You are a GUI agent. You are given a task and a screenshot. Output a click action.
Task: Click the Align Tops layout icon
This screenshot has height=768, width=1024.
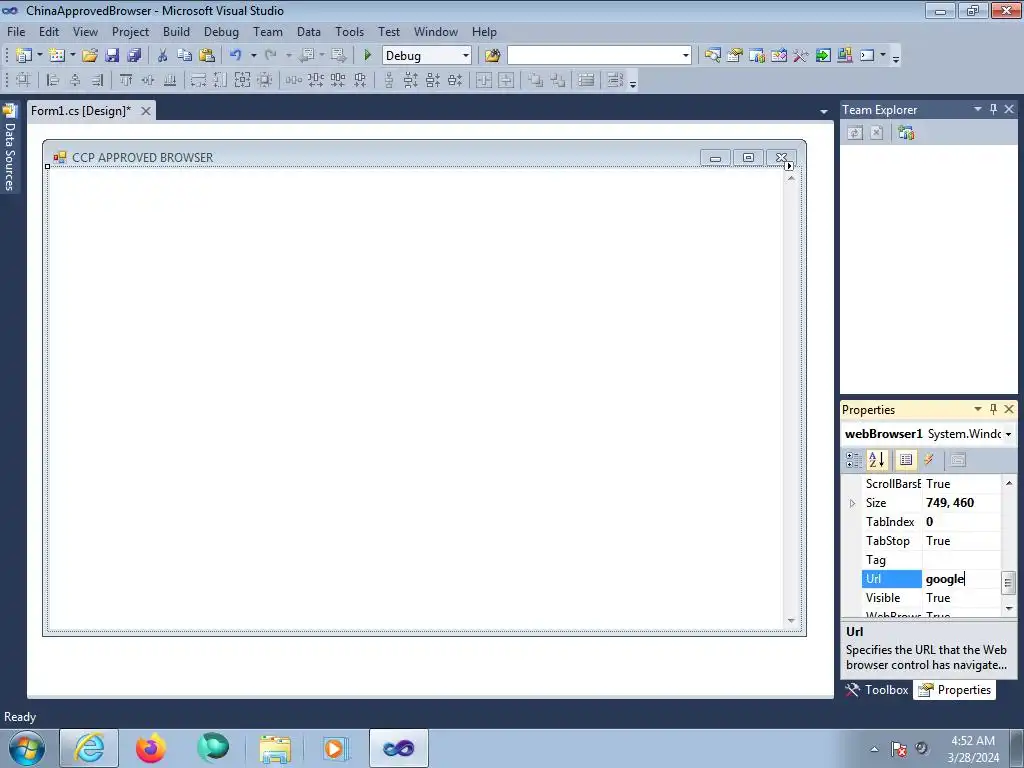(125, 80)
